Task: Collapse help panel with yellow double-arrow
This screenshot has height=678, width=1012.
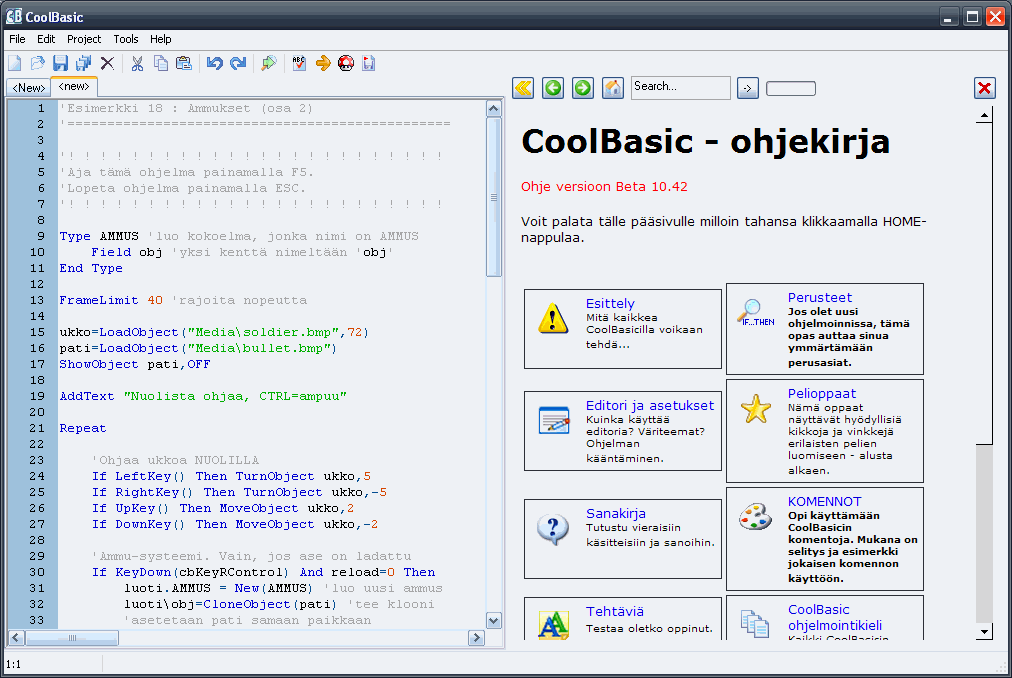Action: pos(523,88)
